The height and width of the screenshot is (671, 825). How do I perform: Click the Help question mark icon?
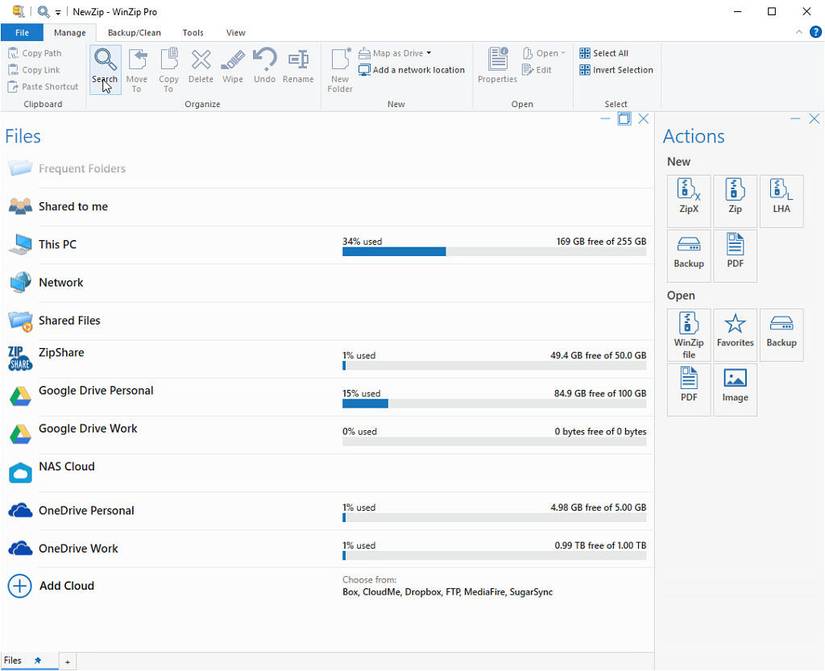815,32
